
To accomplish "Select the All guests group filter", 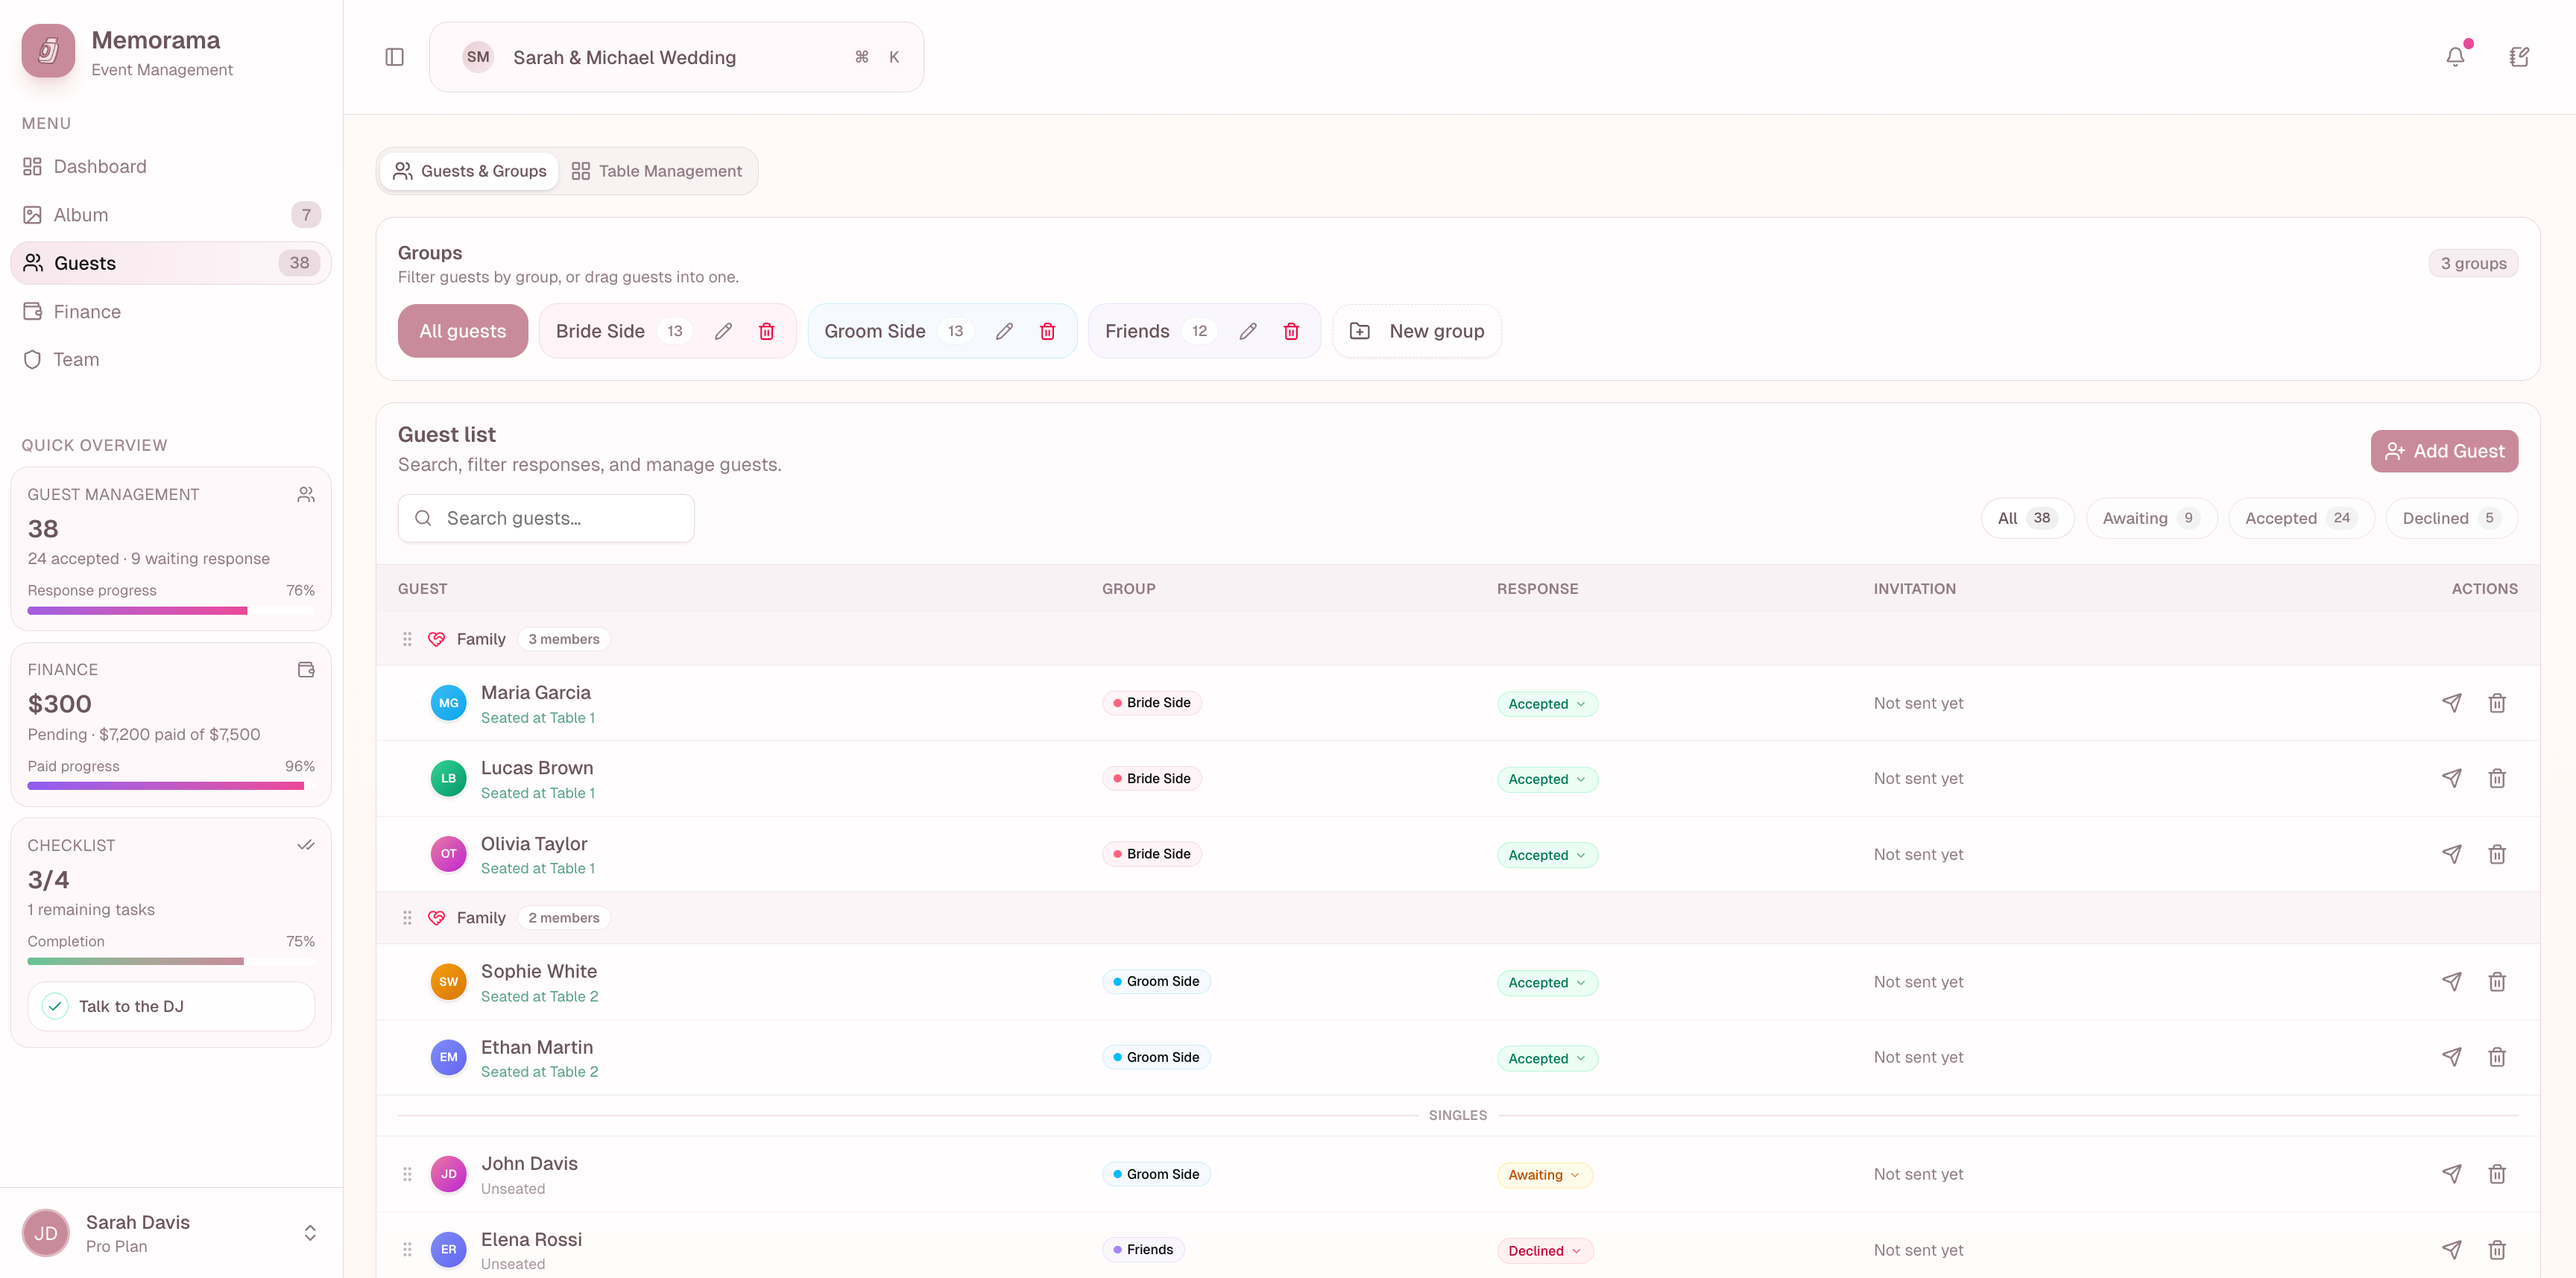I will [462, 331].
